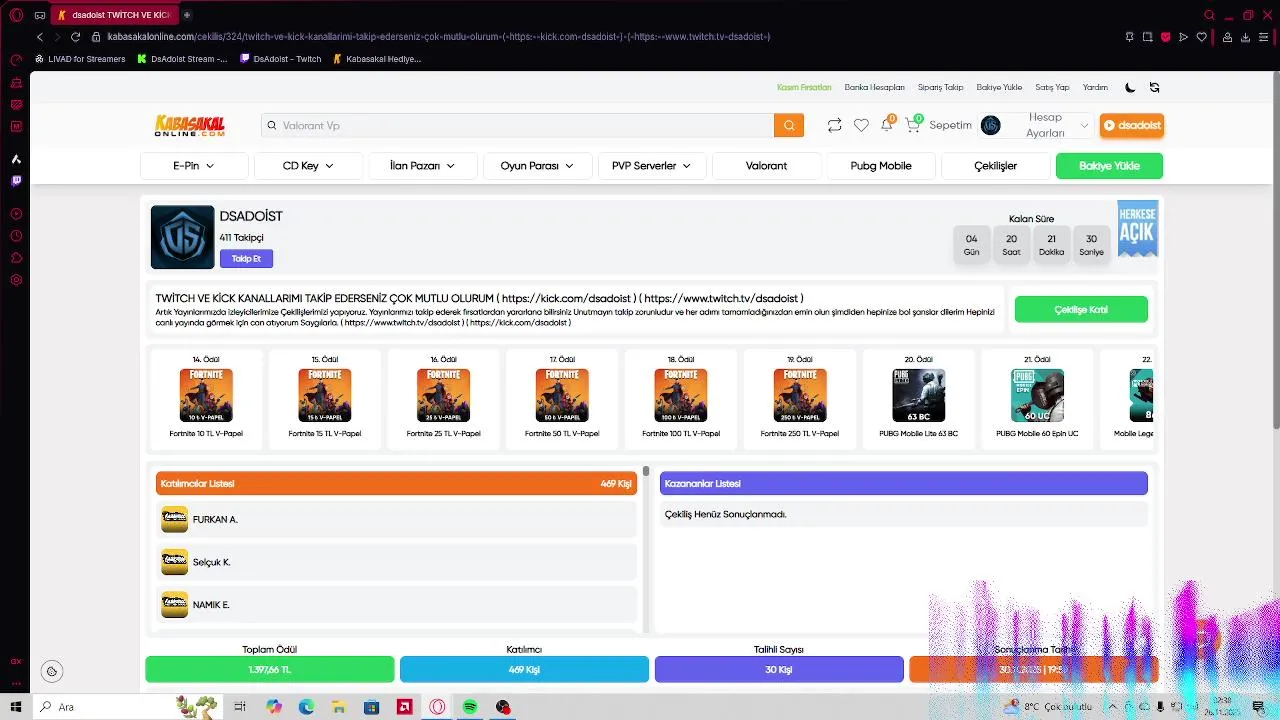1280x720 pixels.
Task: Open Spotify from the taskbar
Action: pyautogui.click(x=470, y=707)
